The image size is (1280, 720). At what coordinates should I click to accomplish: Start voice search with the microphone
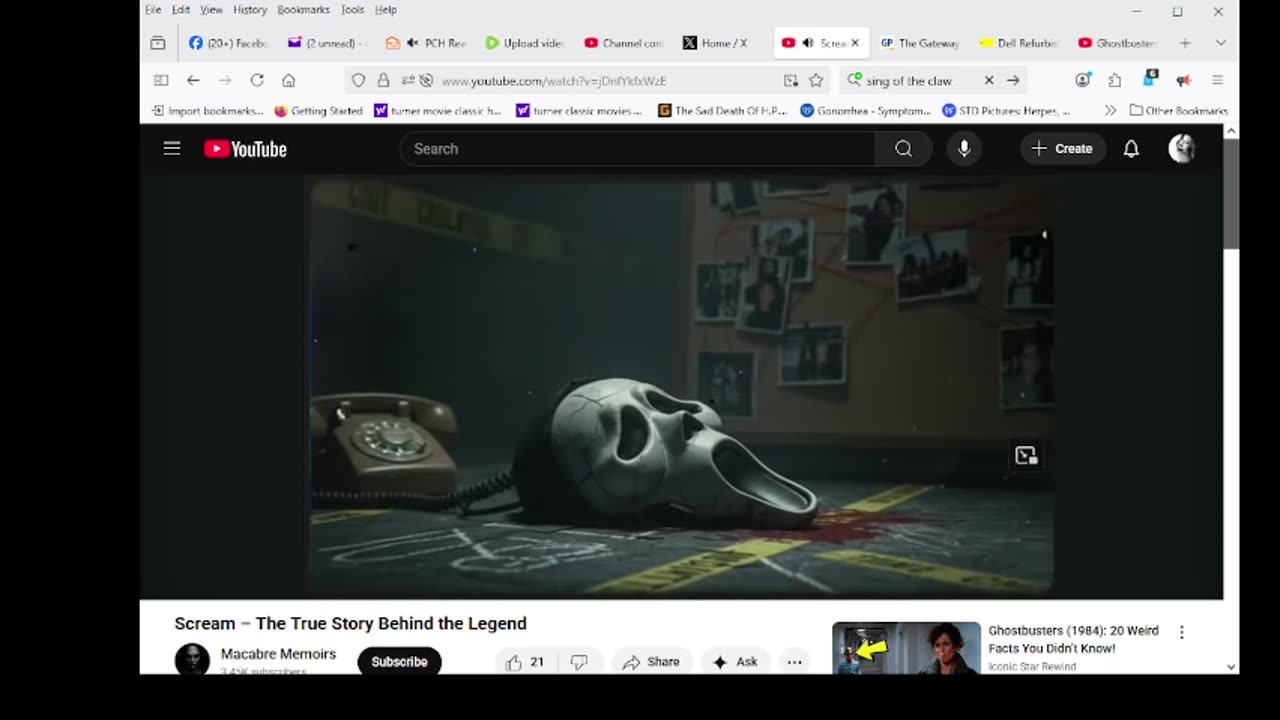(964, 149)
